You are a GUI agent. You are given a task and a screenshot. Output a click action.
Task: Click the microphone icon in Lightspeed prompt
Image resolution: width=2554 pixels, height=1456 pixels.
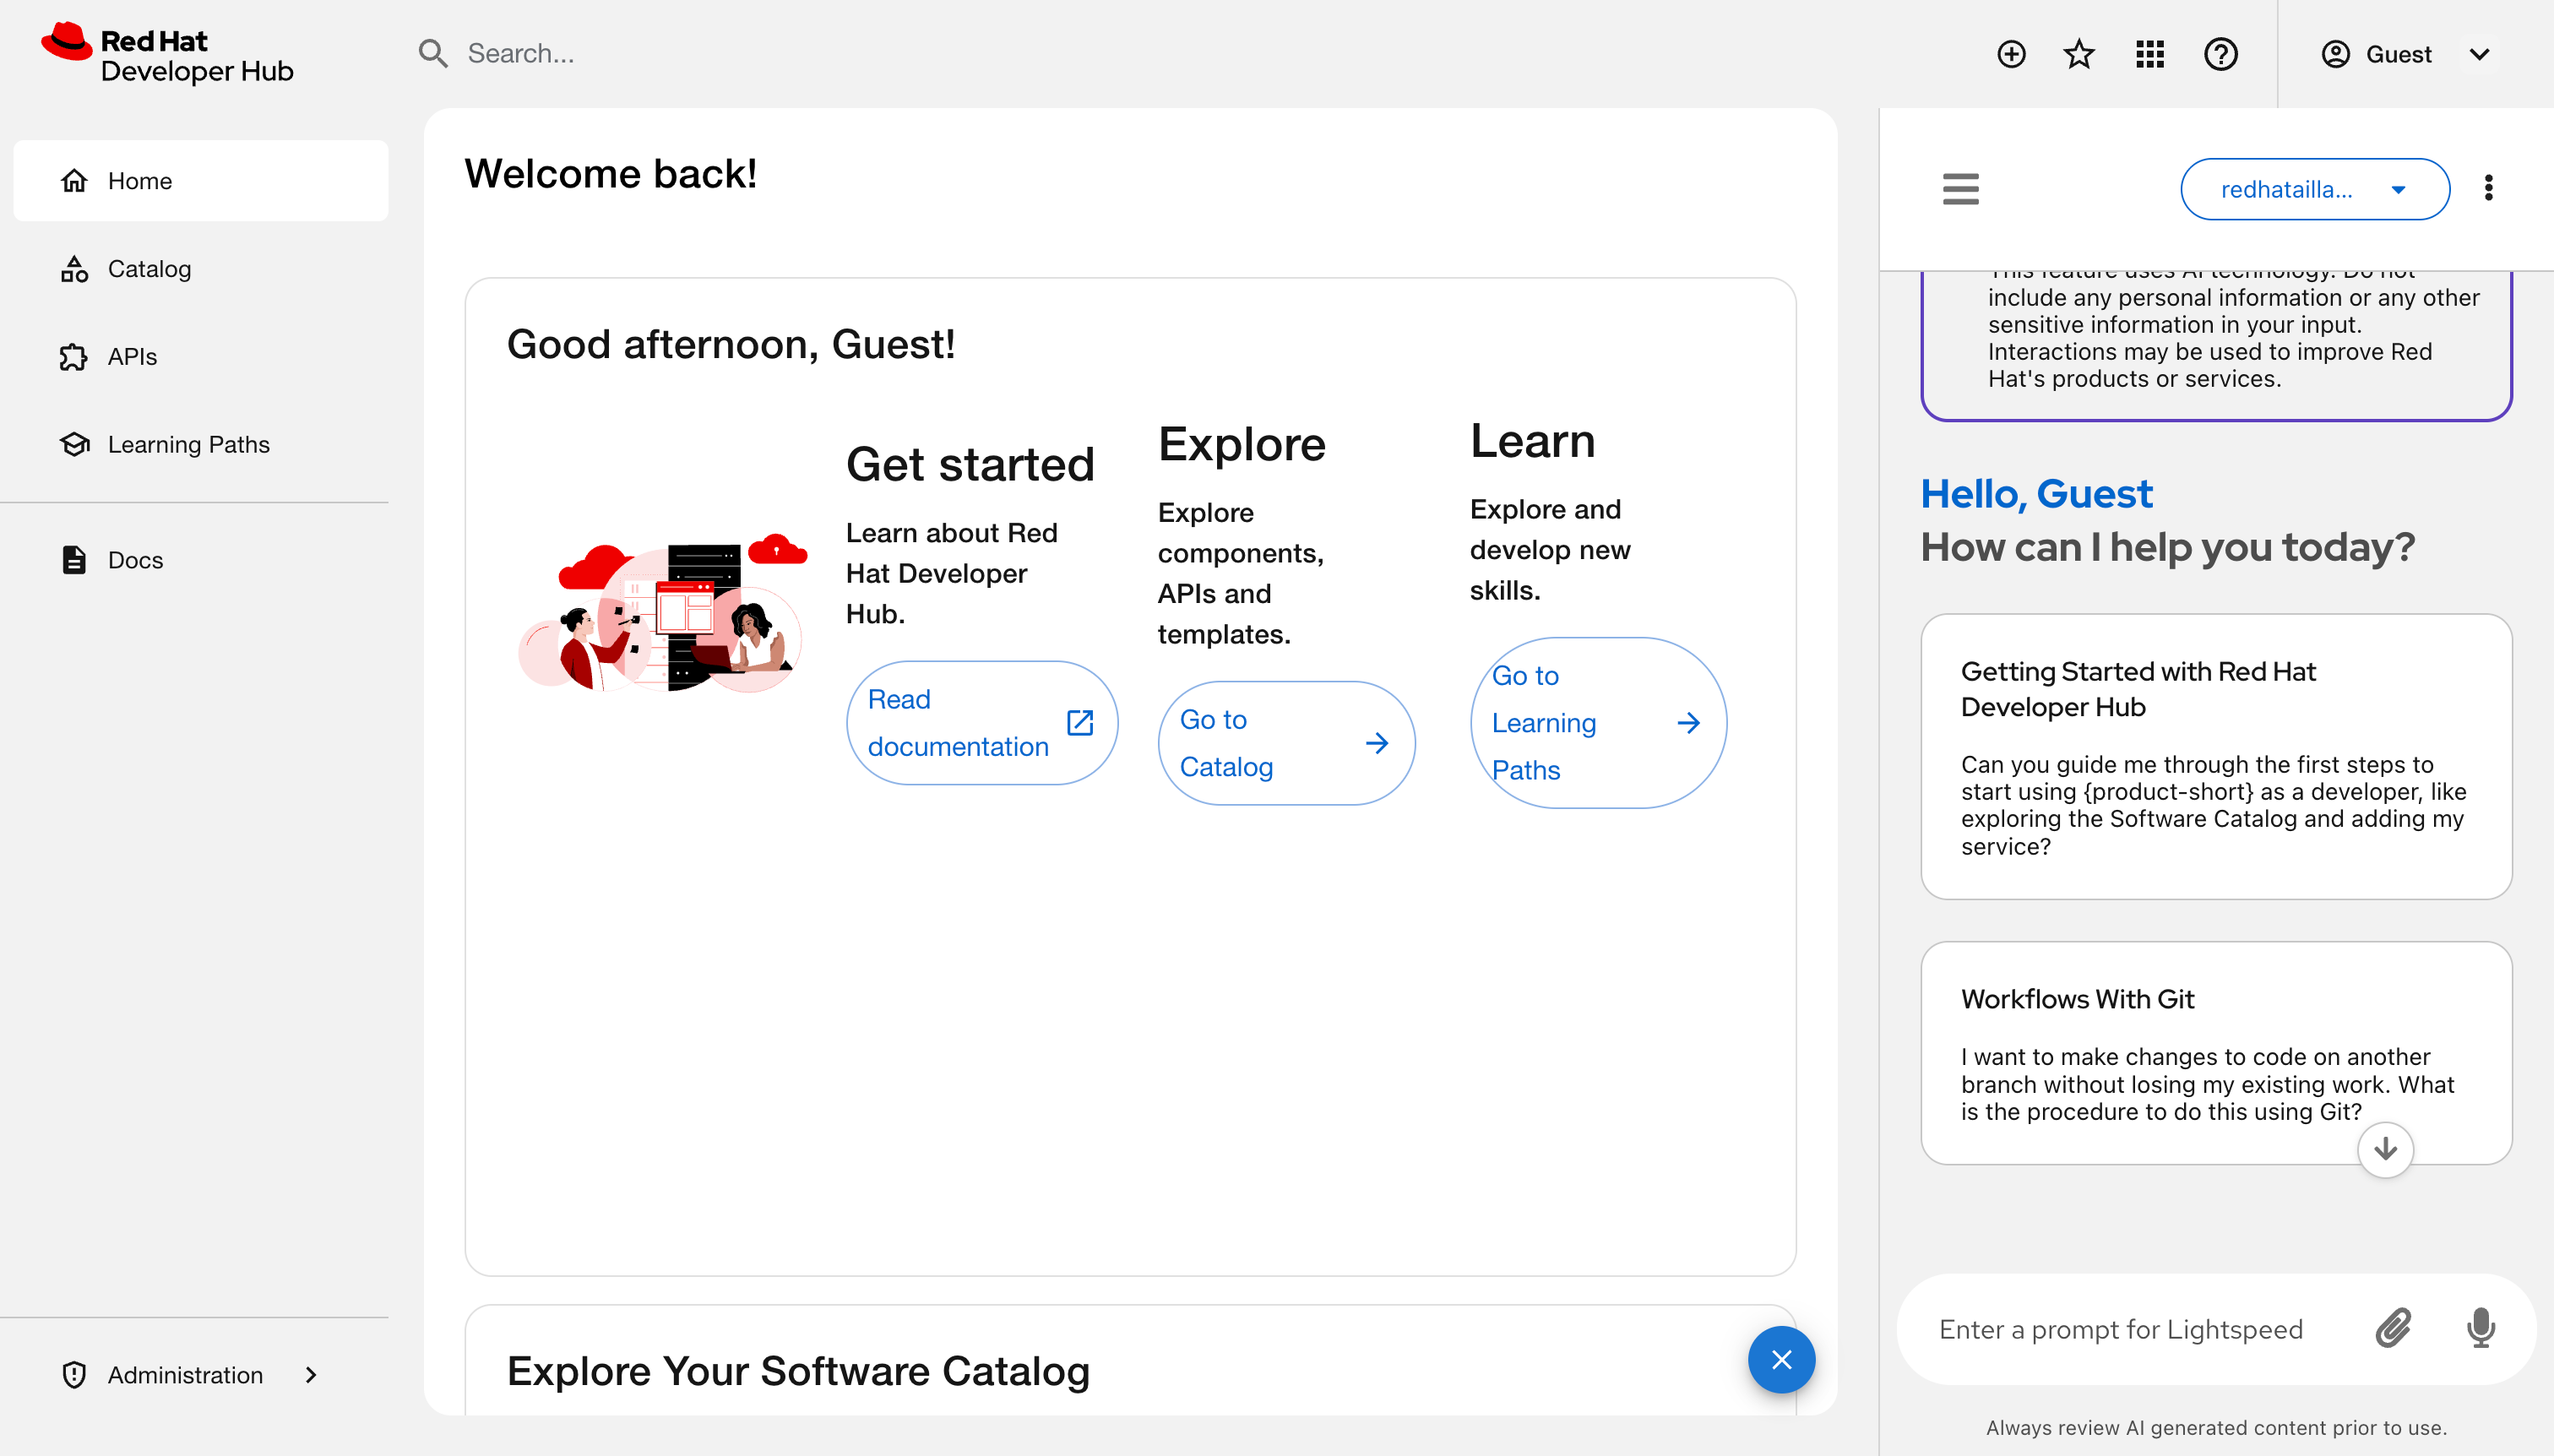2480,1328
